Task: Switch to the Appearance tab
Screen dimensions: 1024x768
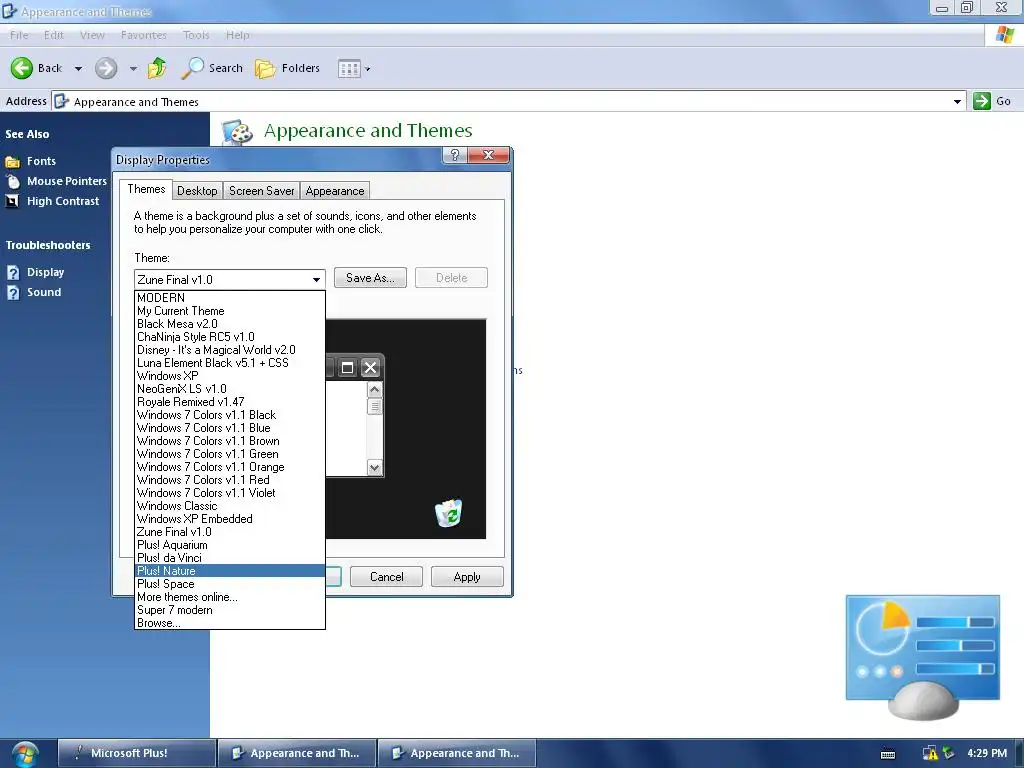Action: [335, 191]
